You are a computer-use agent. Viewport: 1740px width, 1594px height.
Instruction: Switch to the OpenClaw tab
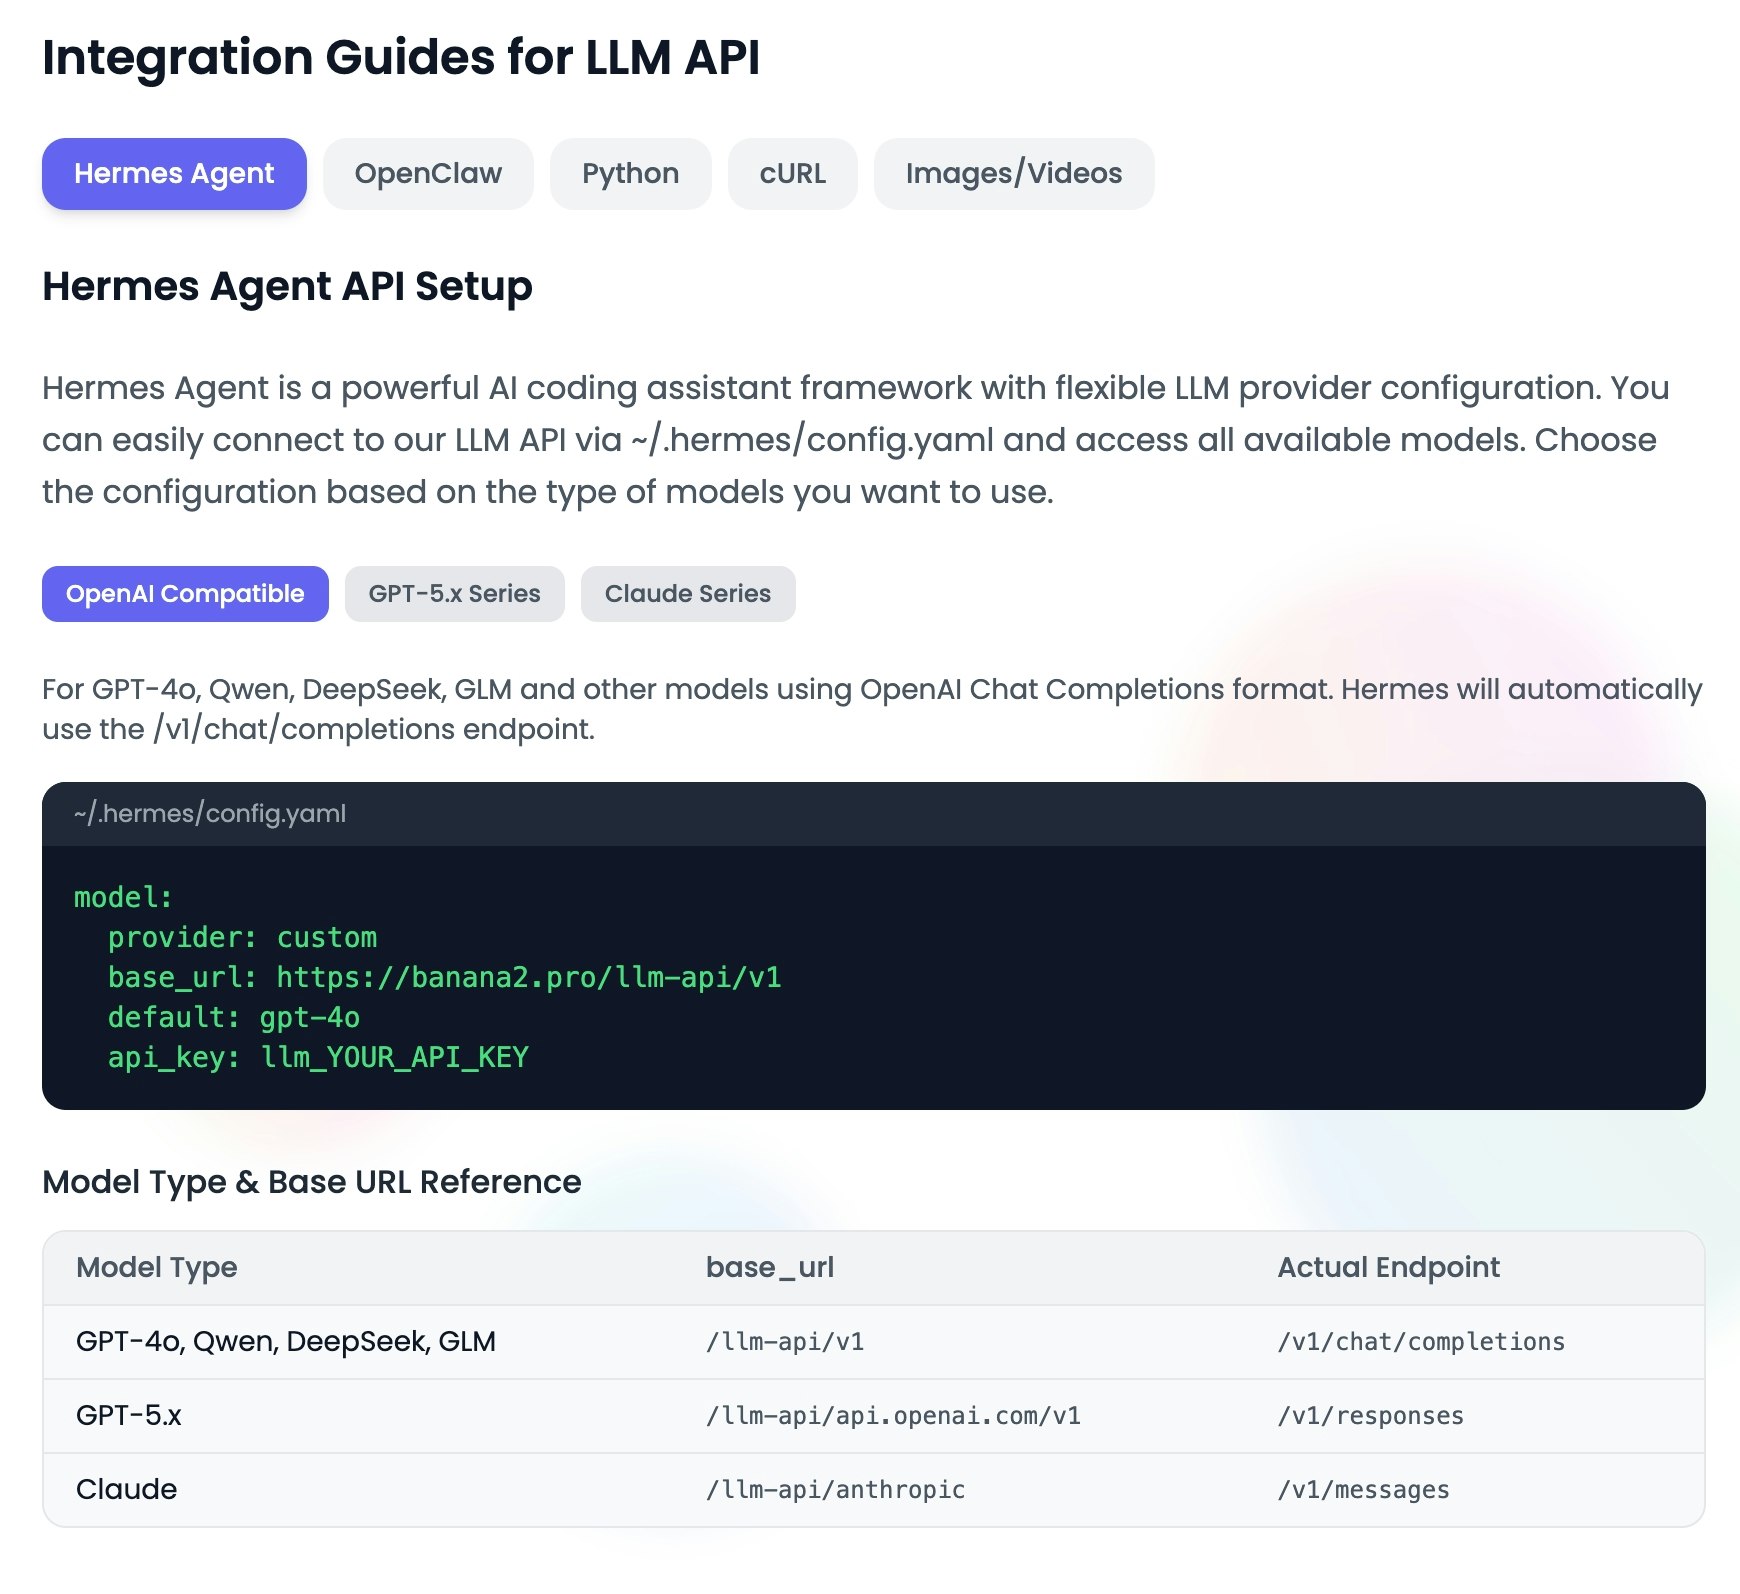click(x=428, y=174)
